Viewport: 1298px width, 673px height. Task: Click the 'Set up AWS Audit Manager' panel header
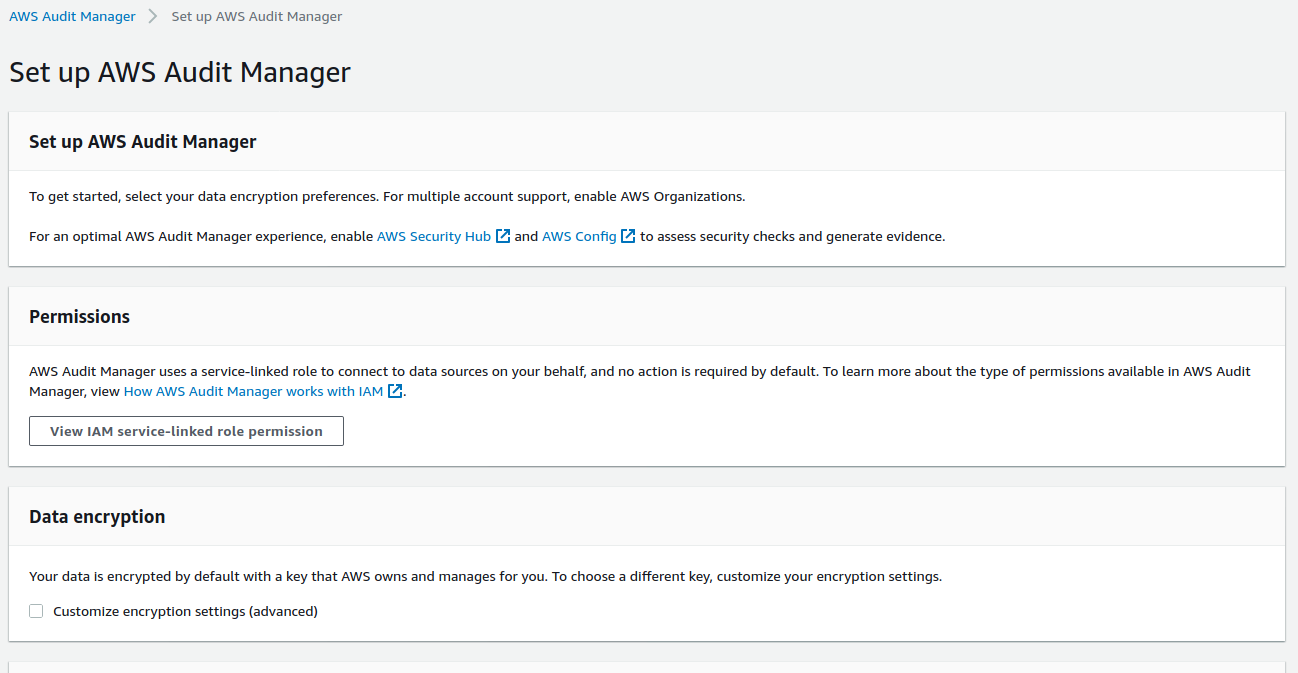(x=143, y=141)
